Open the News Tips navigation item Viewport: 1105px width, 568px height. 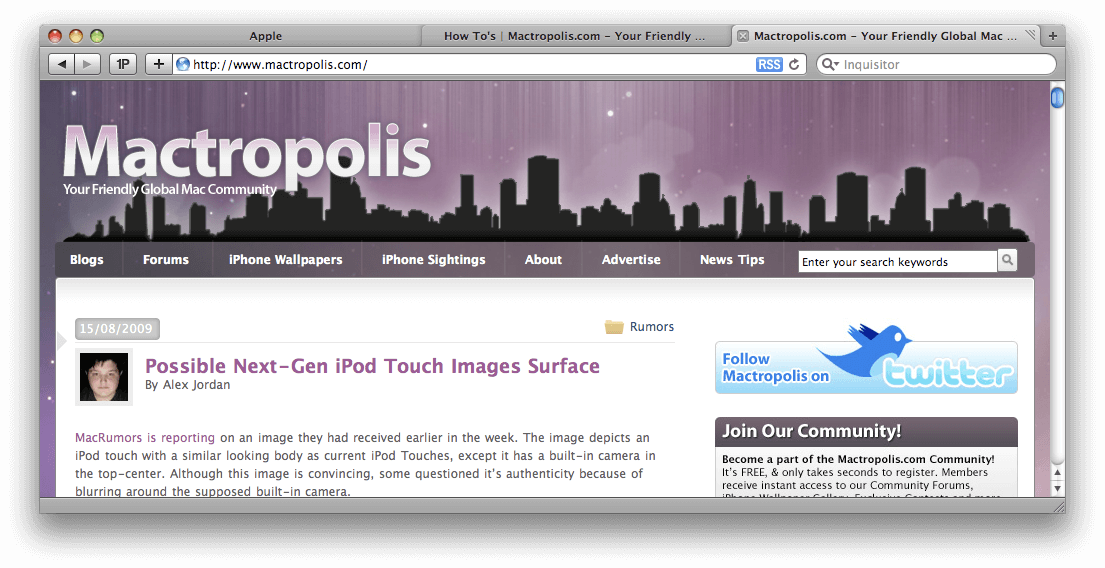coord(732,259)
